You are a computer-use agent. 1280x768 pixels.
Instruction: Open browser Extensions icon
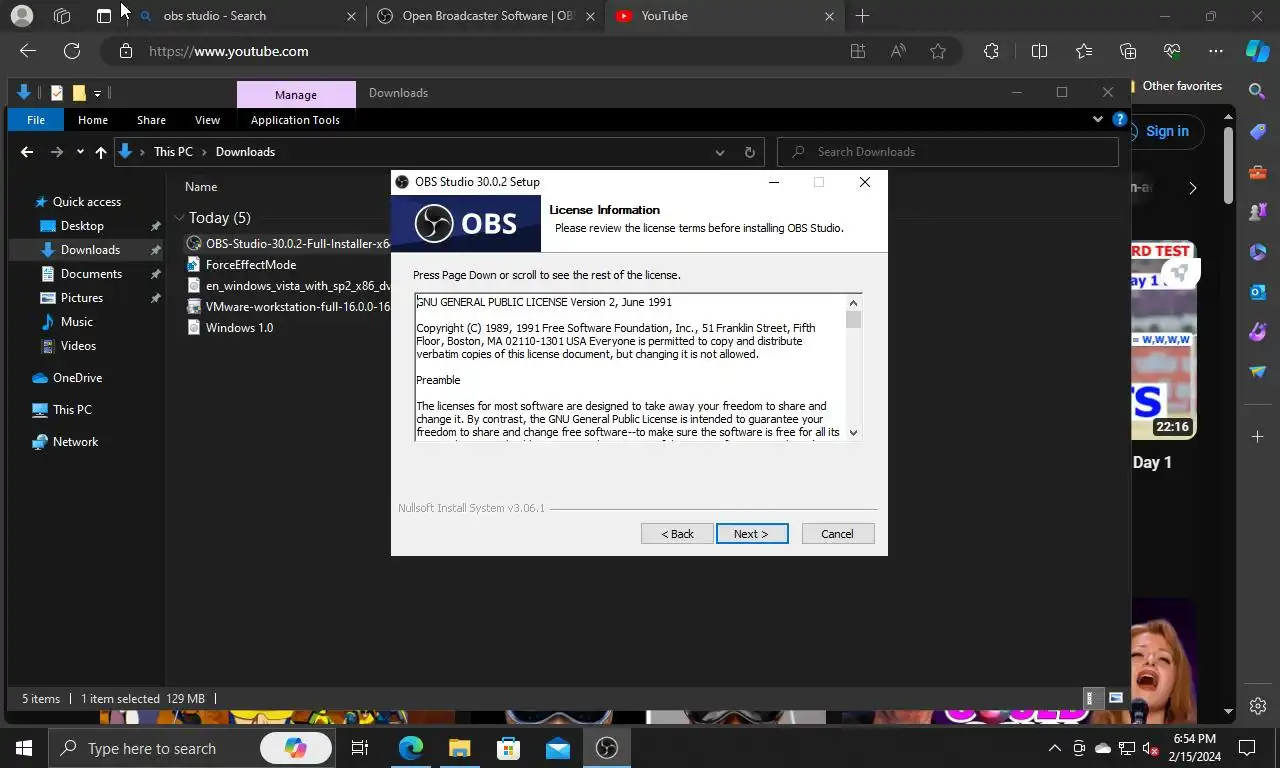(x=991, y=51)
